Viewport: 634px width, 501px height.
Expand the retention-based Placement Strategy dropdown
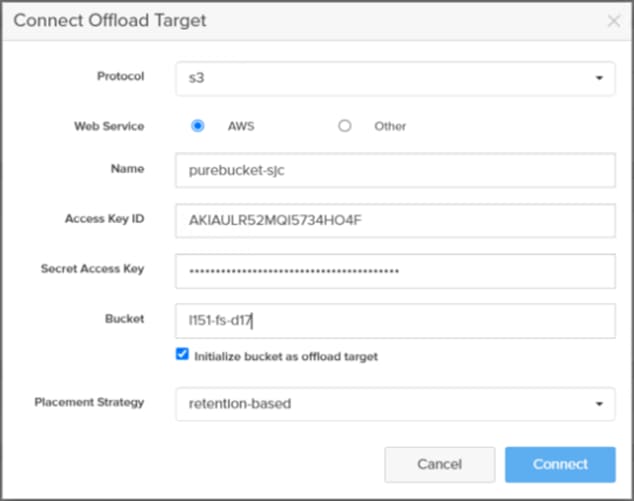tap(395, 404)
